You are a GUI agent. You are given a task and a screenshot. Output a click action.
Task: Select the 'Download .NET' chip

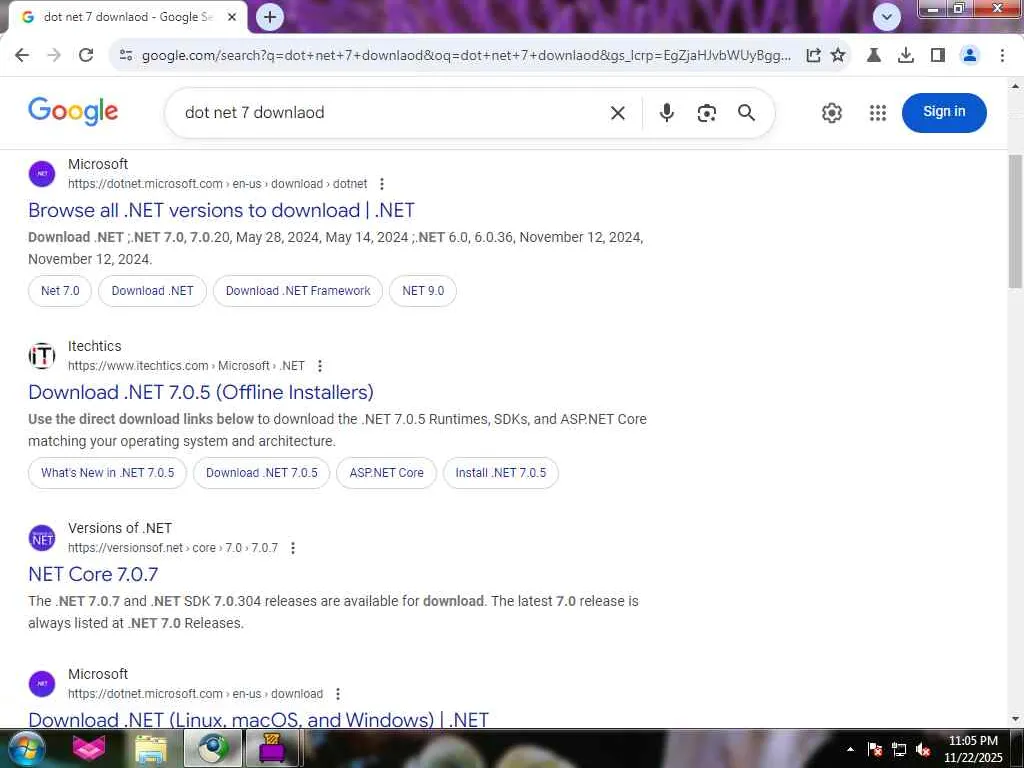coord(152,291)
